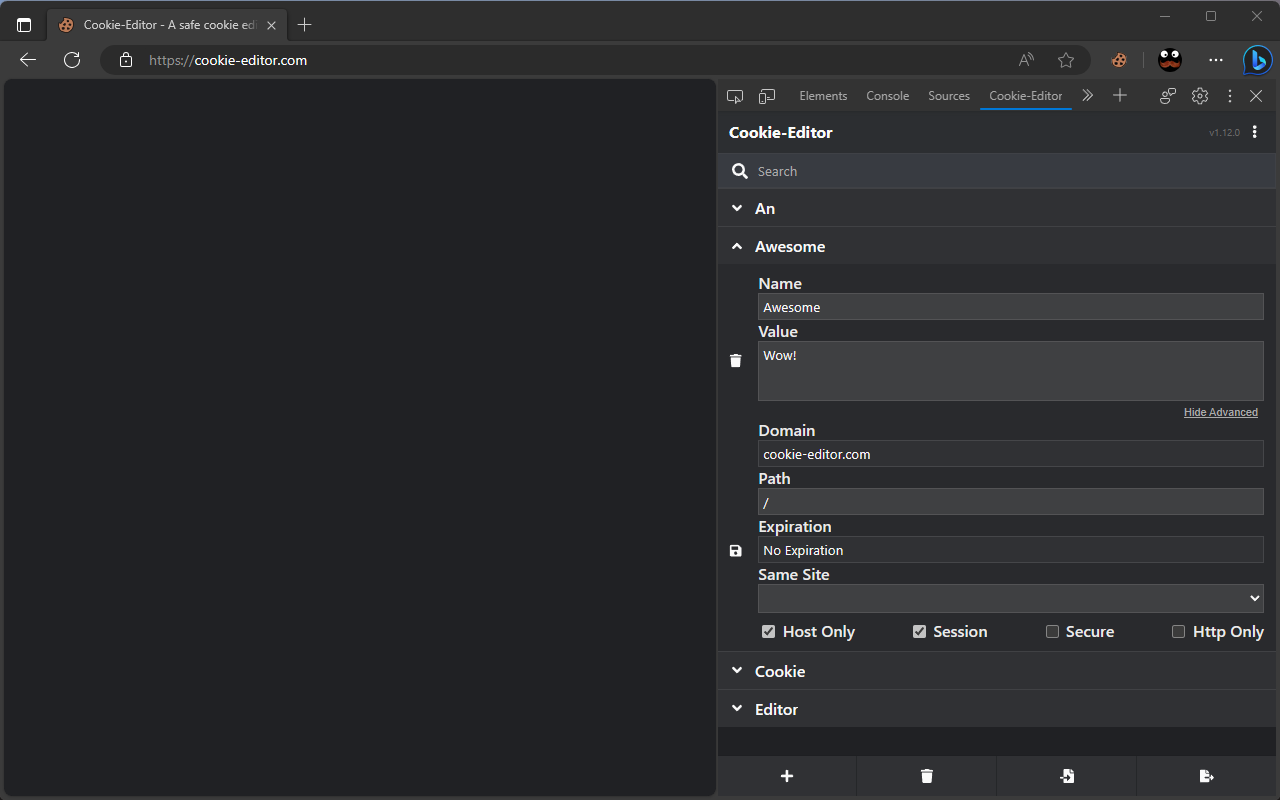Add a new cookie
This screenshot has width=1280, height=800.
[x=787, y=776]
